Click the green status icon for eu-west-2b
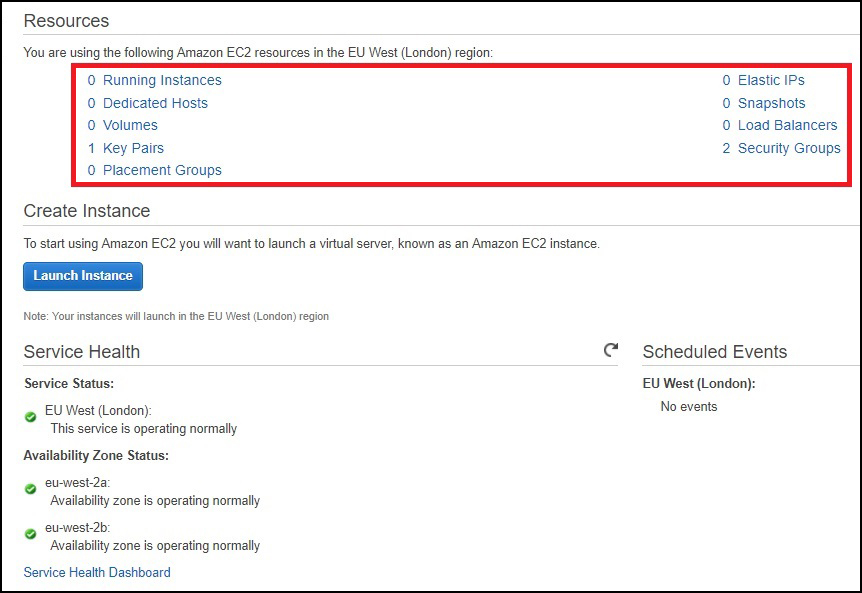This screenshot has height=593, width=862. tap(31, 534)
